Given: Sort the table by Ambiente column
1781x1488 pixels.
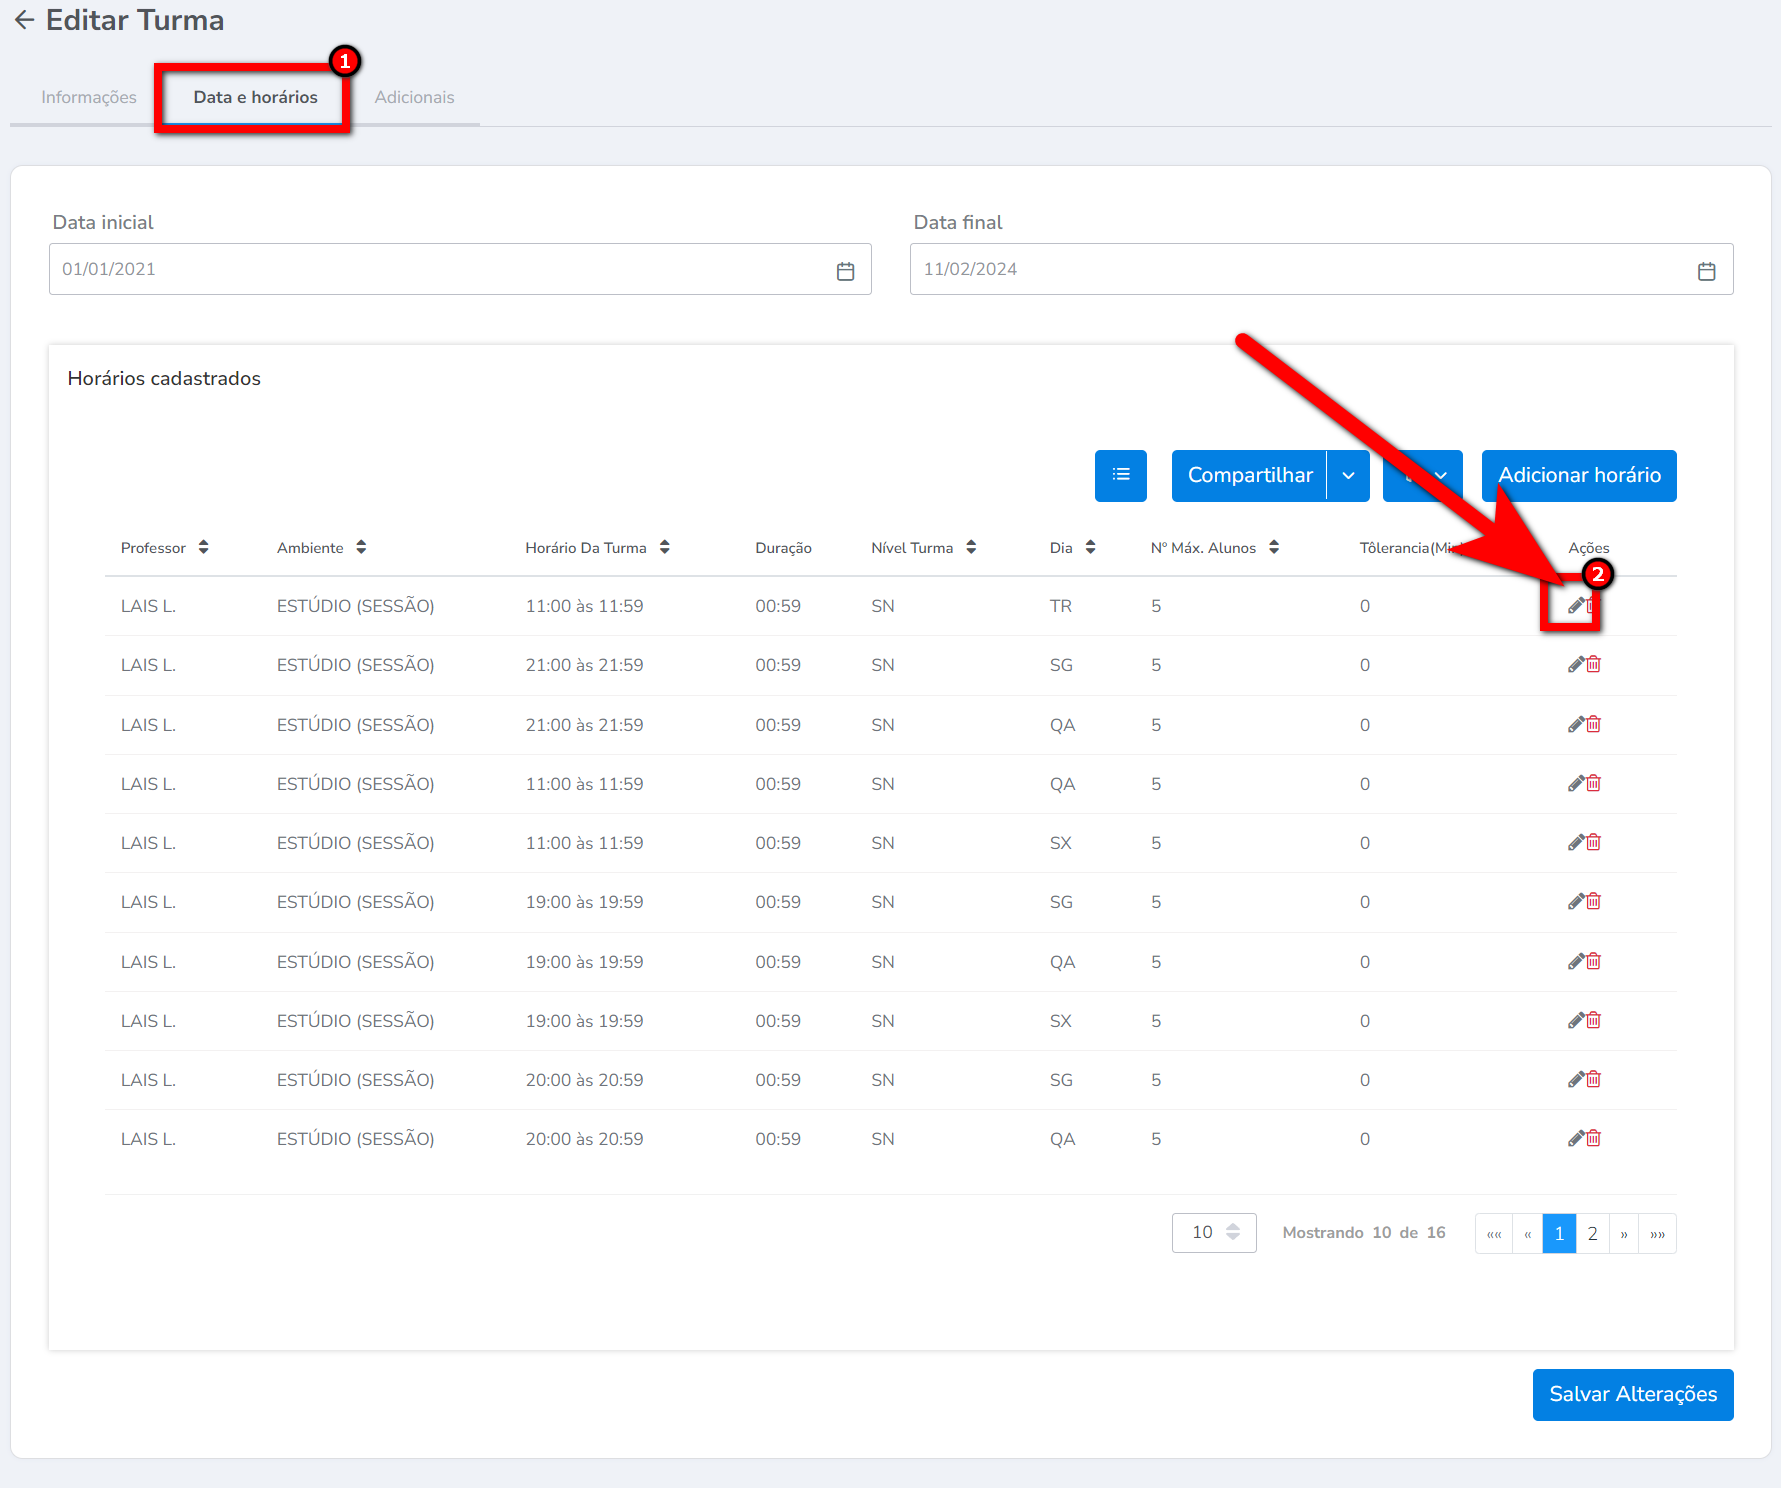Looking at the screenshot, I should [361, 547].
